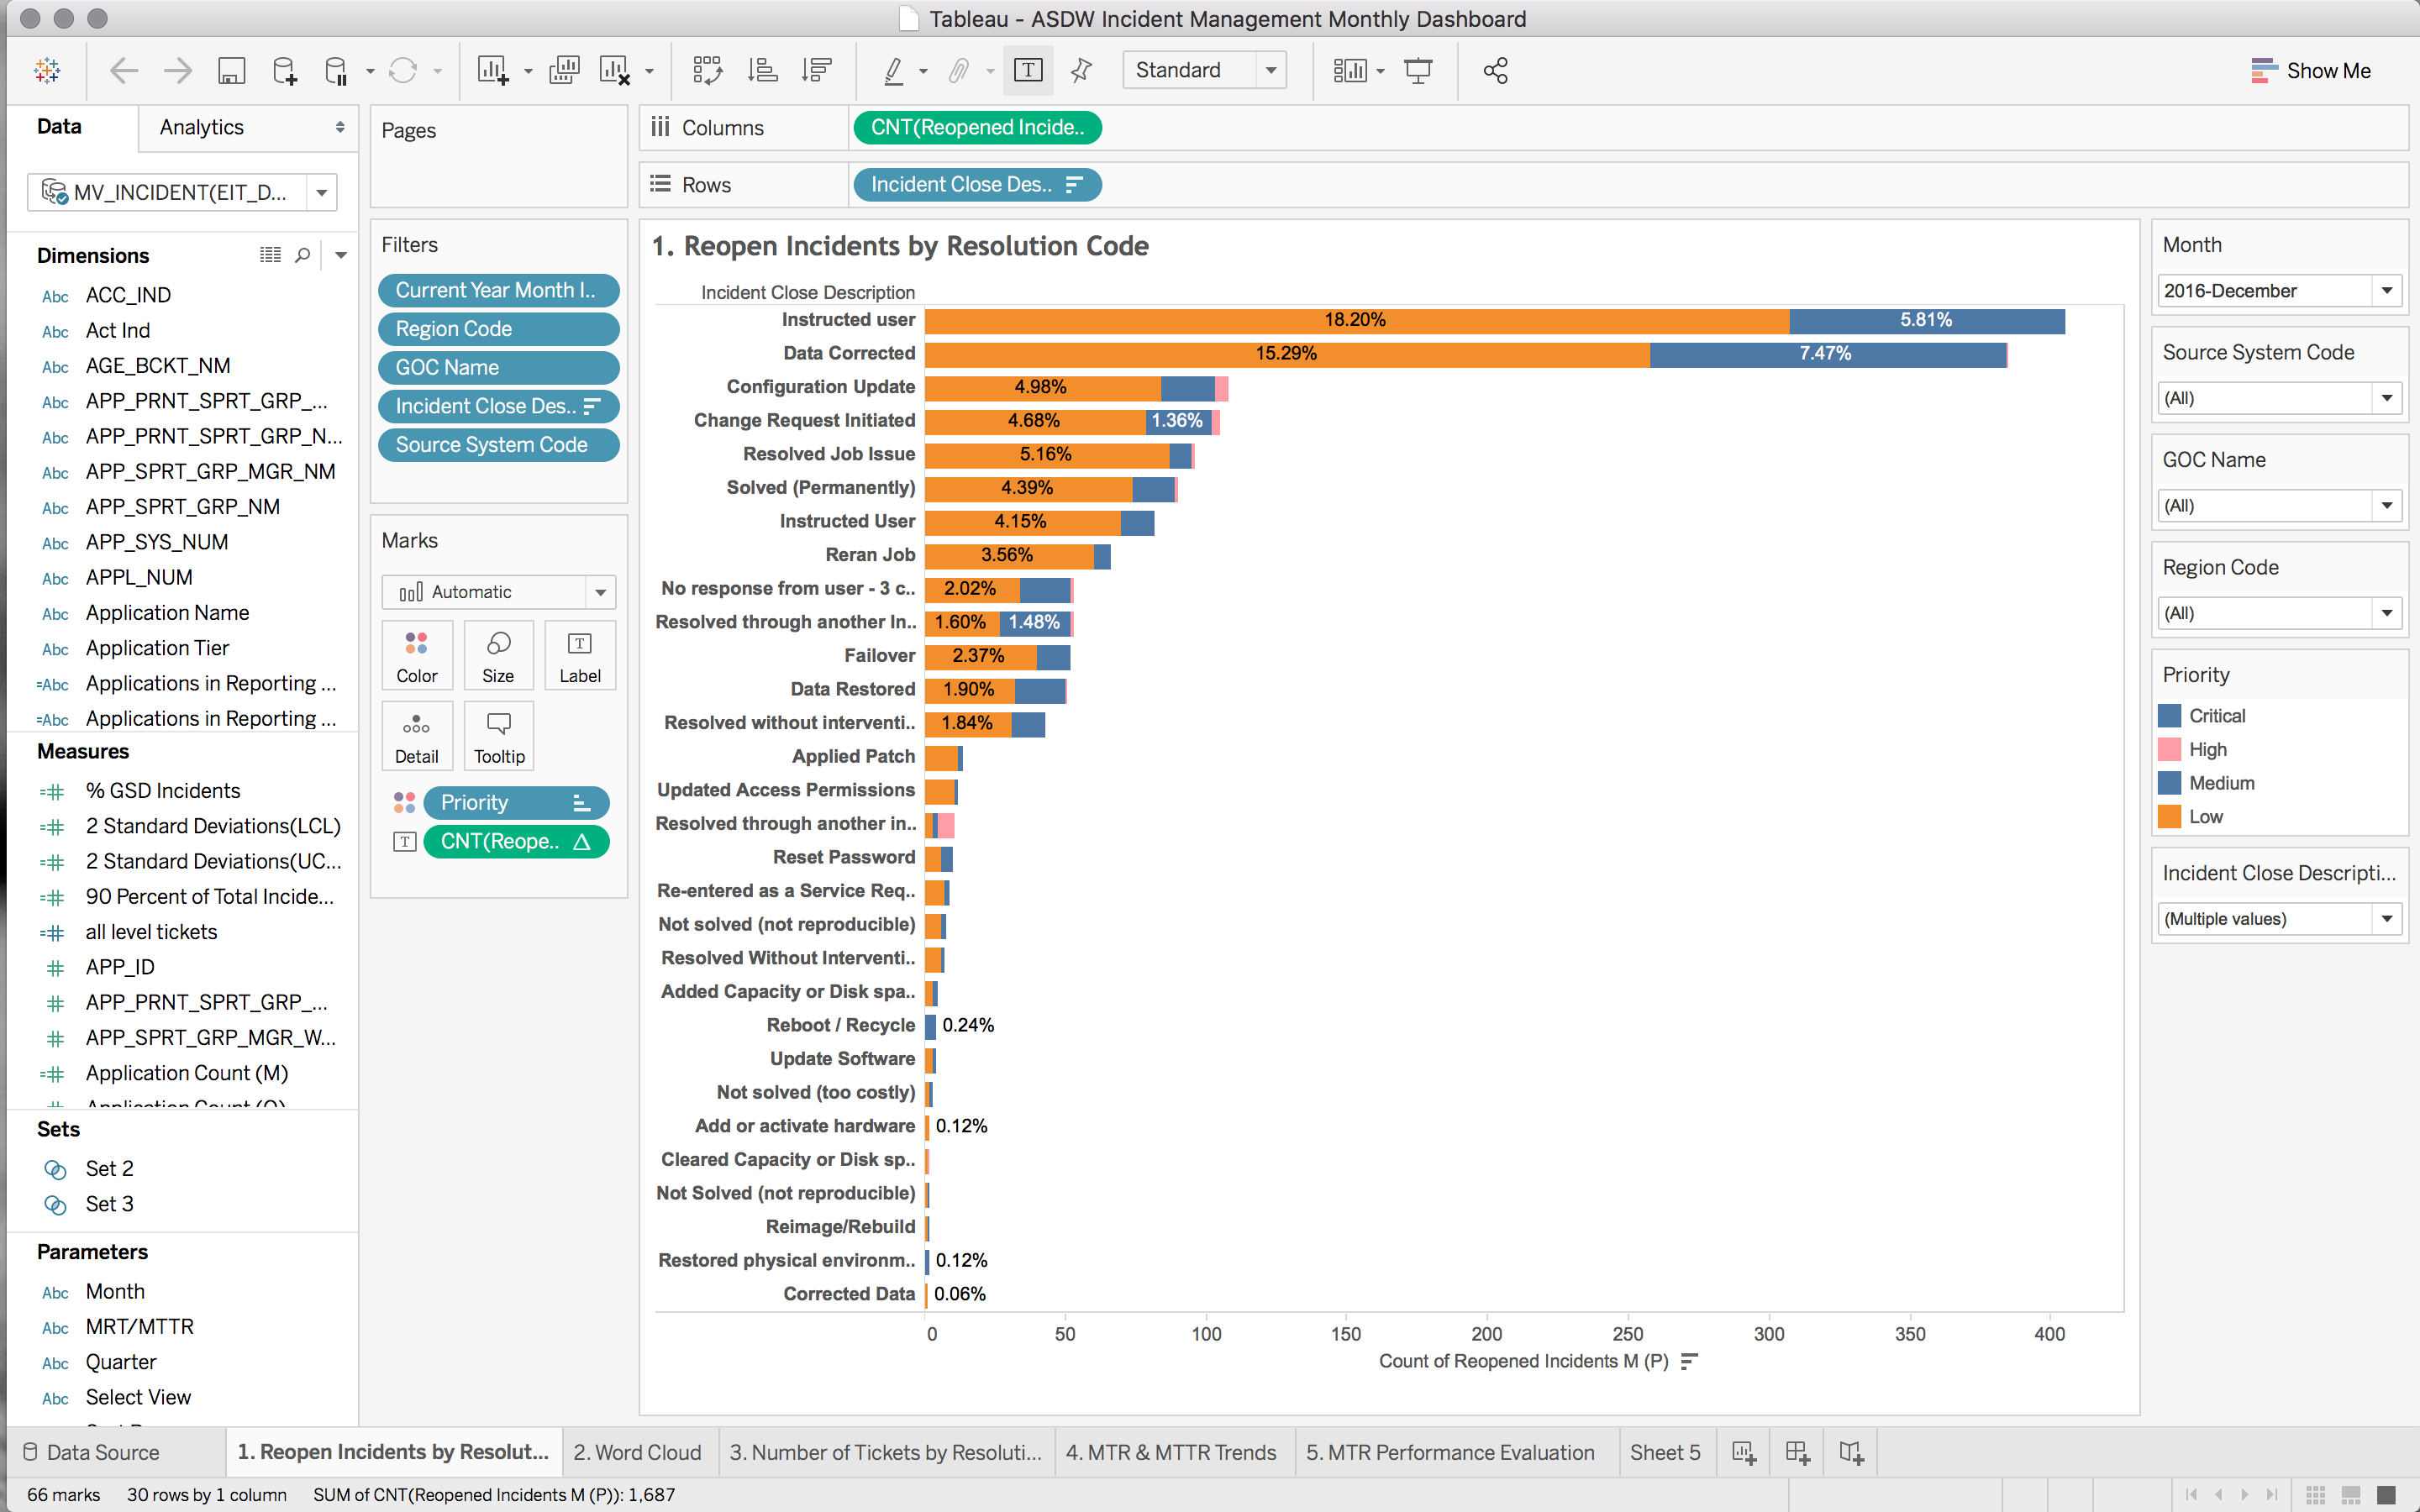Select Set 2 in the Sets list
The height and width of the screenshot is (1512, 2420).
click(109, 1168)
